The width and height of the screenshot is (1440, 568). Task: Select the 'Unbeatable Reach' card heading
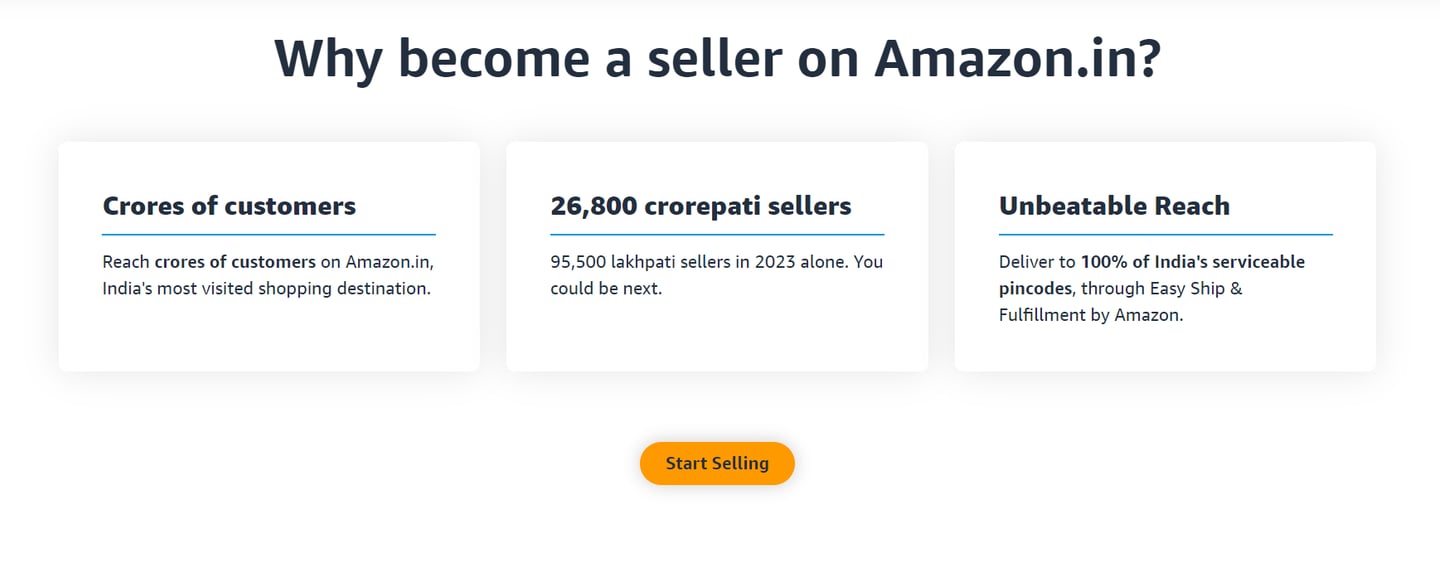(1114, 206)
